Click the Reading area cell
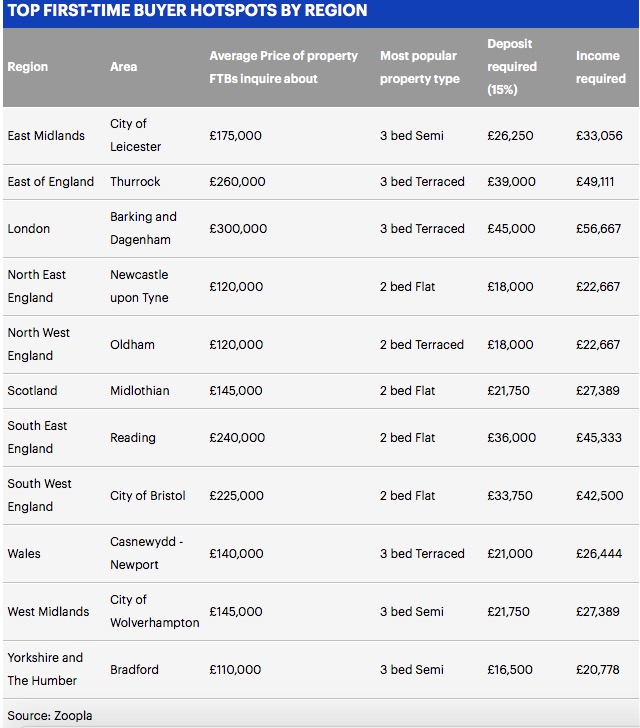640x728 pixels. pyautogui.click(x=133, y=437)
